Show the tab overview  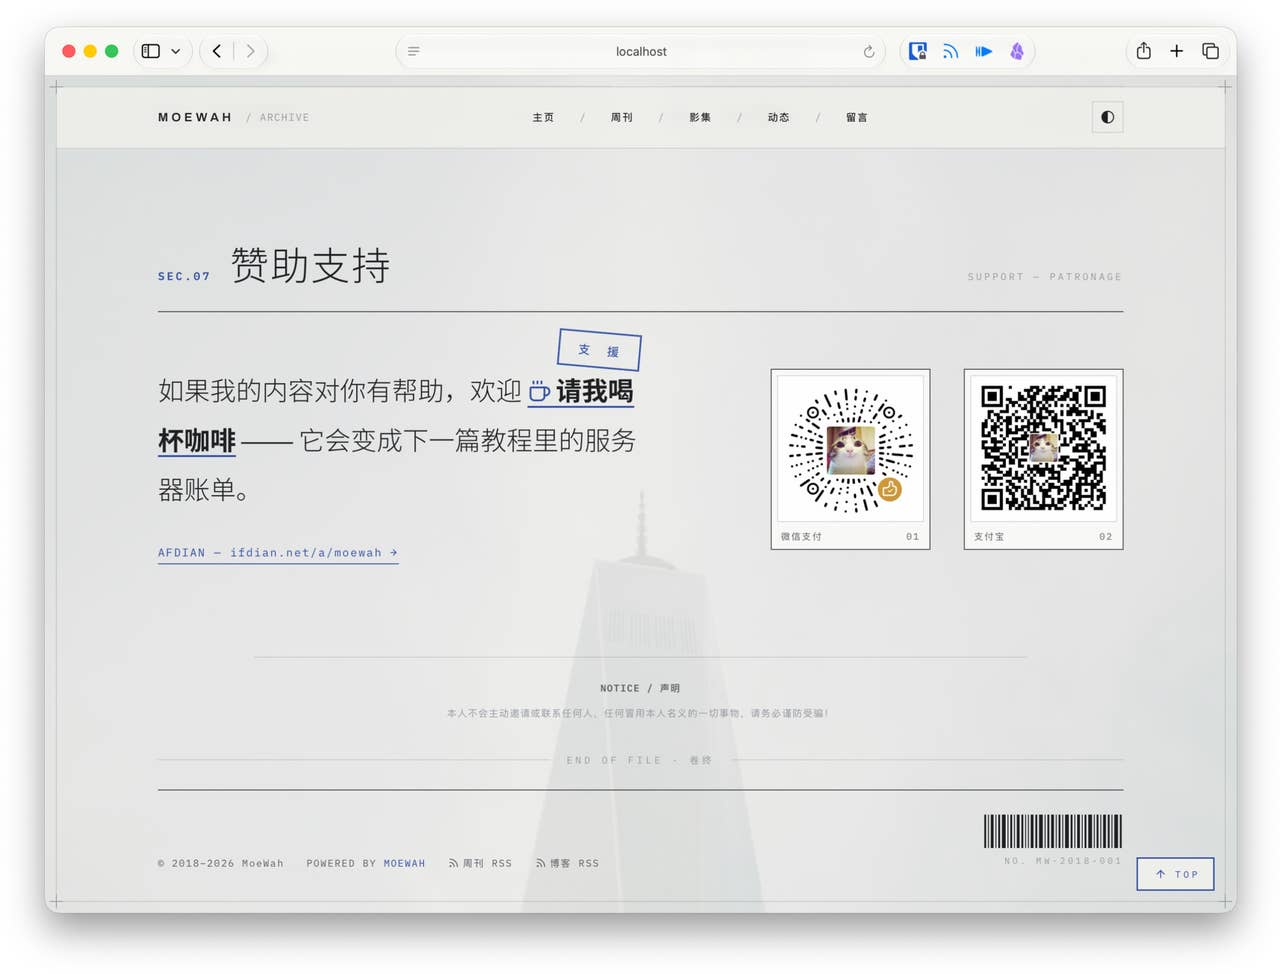(1210, 51)
